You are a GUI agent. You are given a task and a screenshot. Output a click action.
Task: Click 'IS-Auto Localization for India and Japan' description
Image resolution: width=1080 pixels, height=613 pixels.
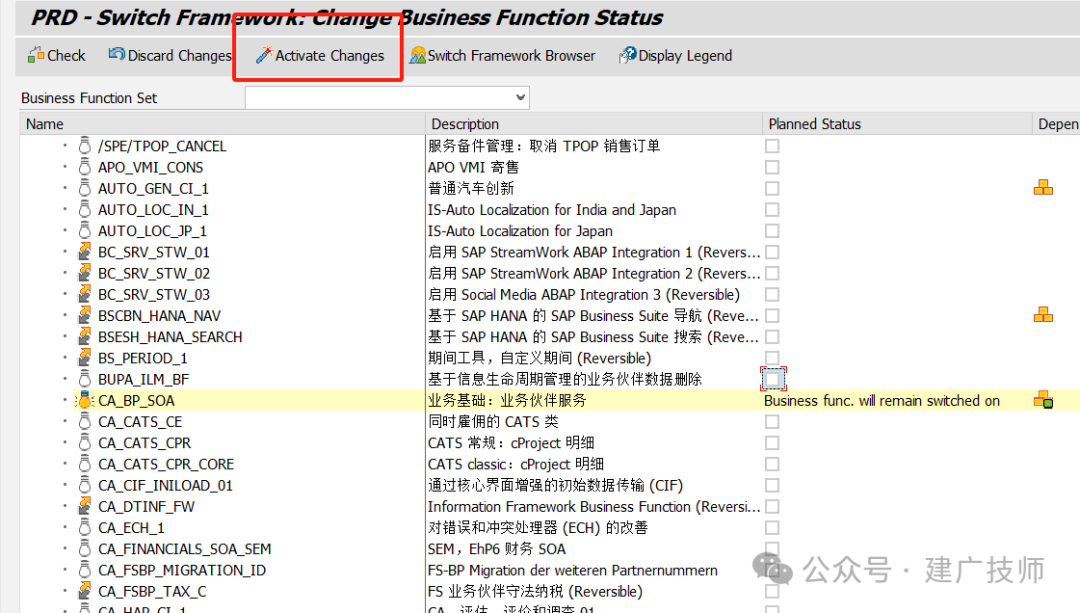[552, 209]
